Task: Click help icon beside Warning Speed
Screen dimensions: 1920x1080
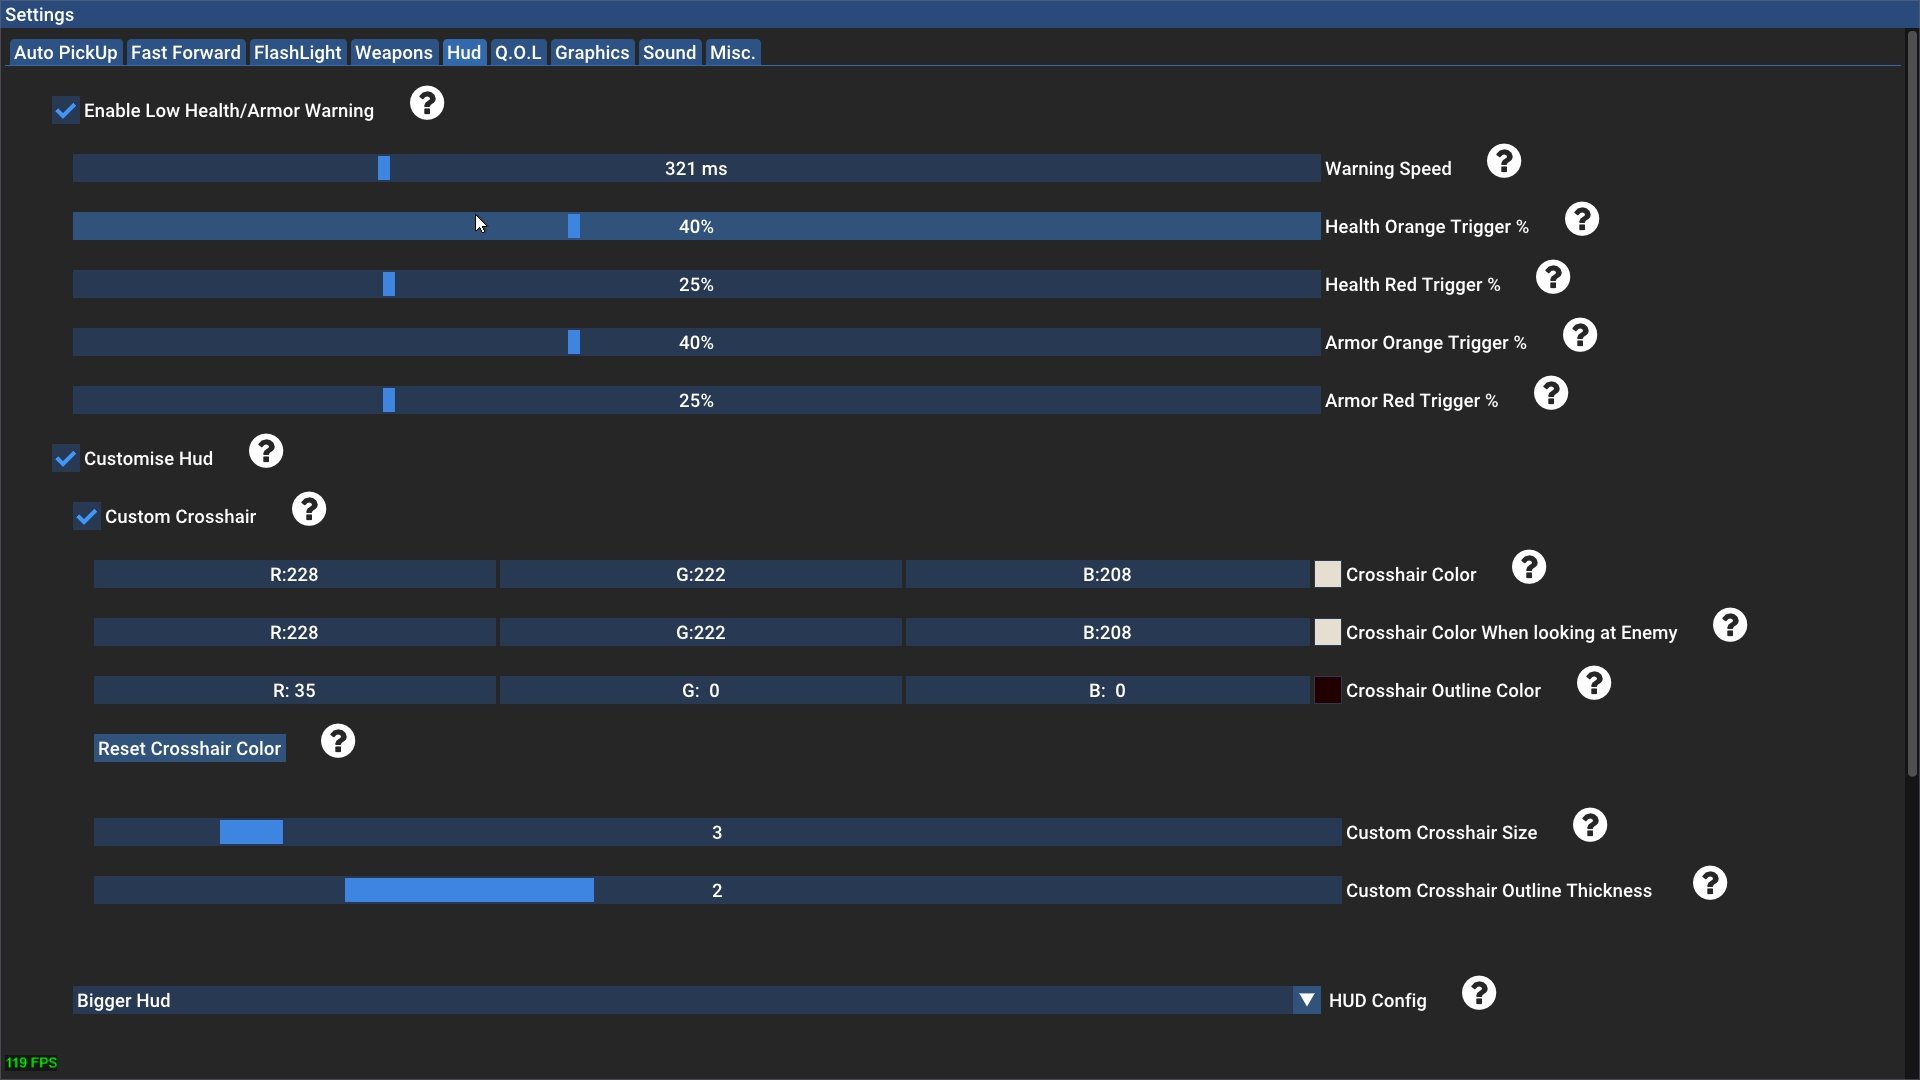Action: 1503,161
